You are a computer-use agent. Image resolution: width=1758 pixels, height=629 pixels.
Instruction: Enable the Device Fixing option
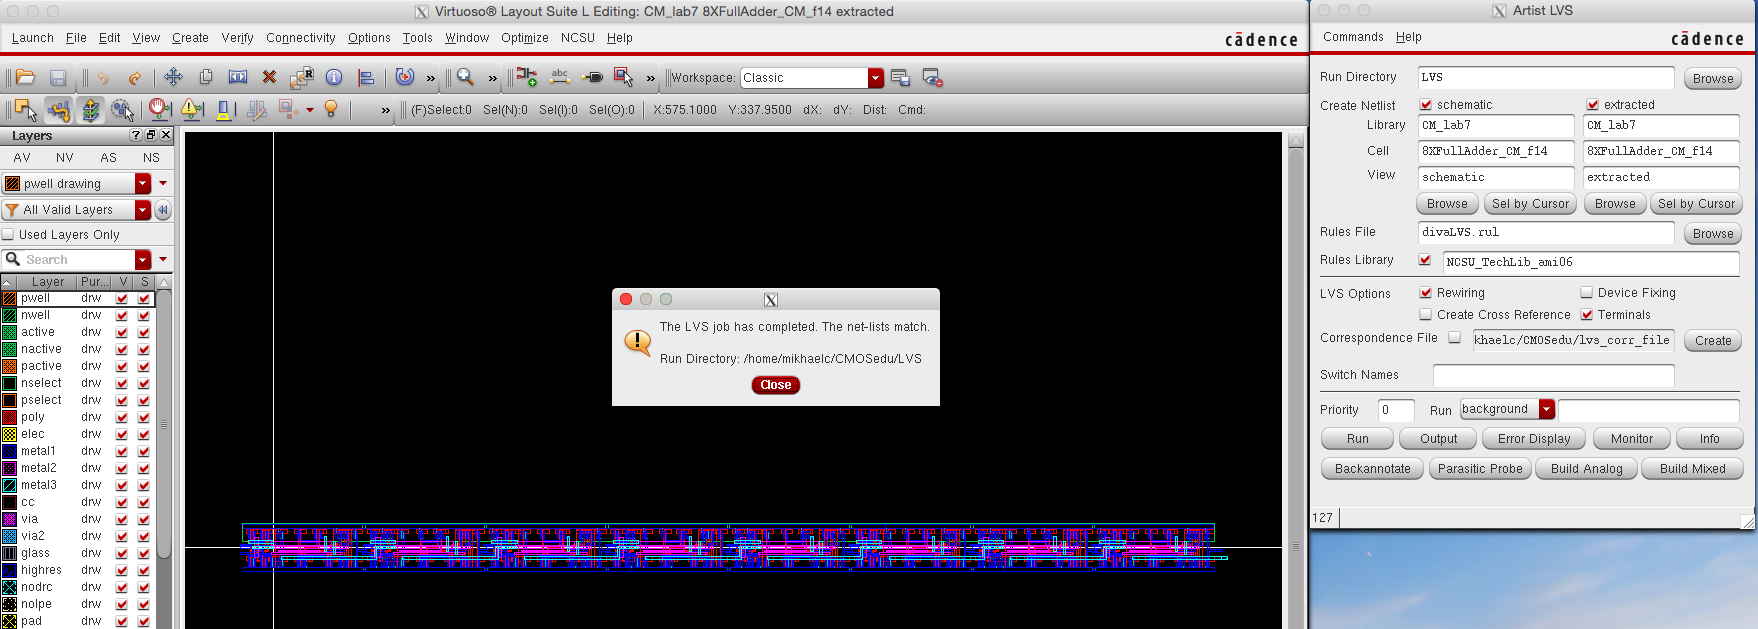point(1587,293)
